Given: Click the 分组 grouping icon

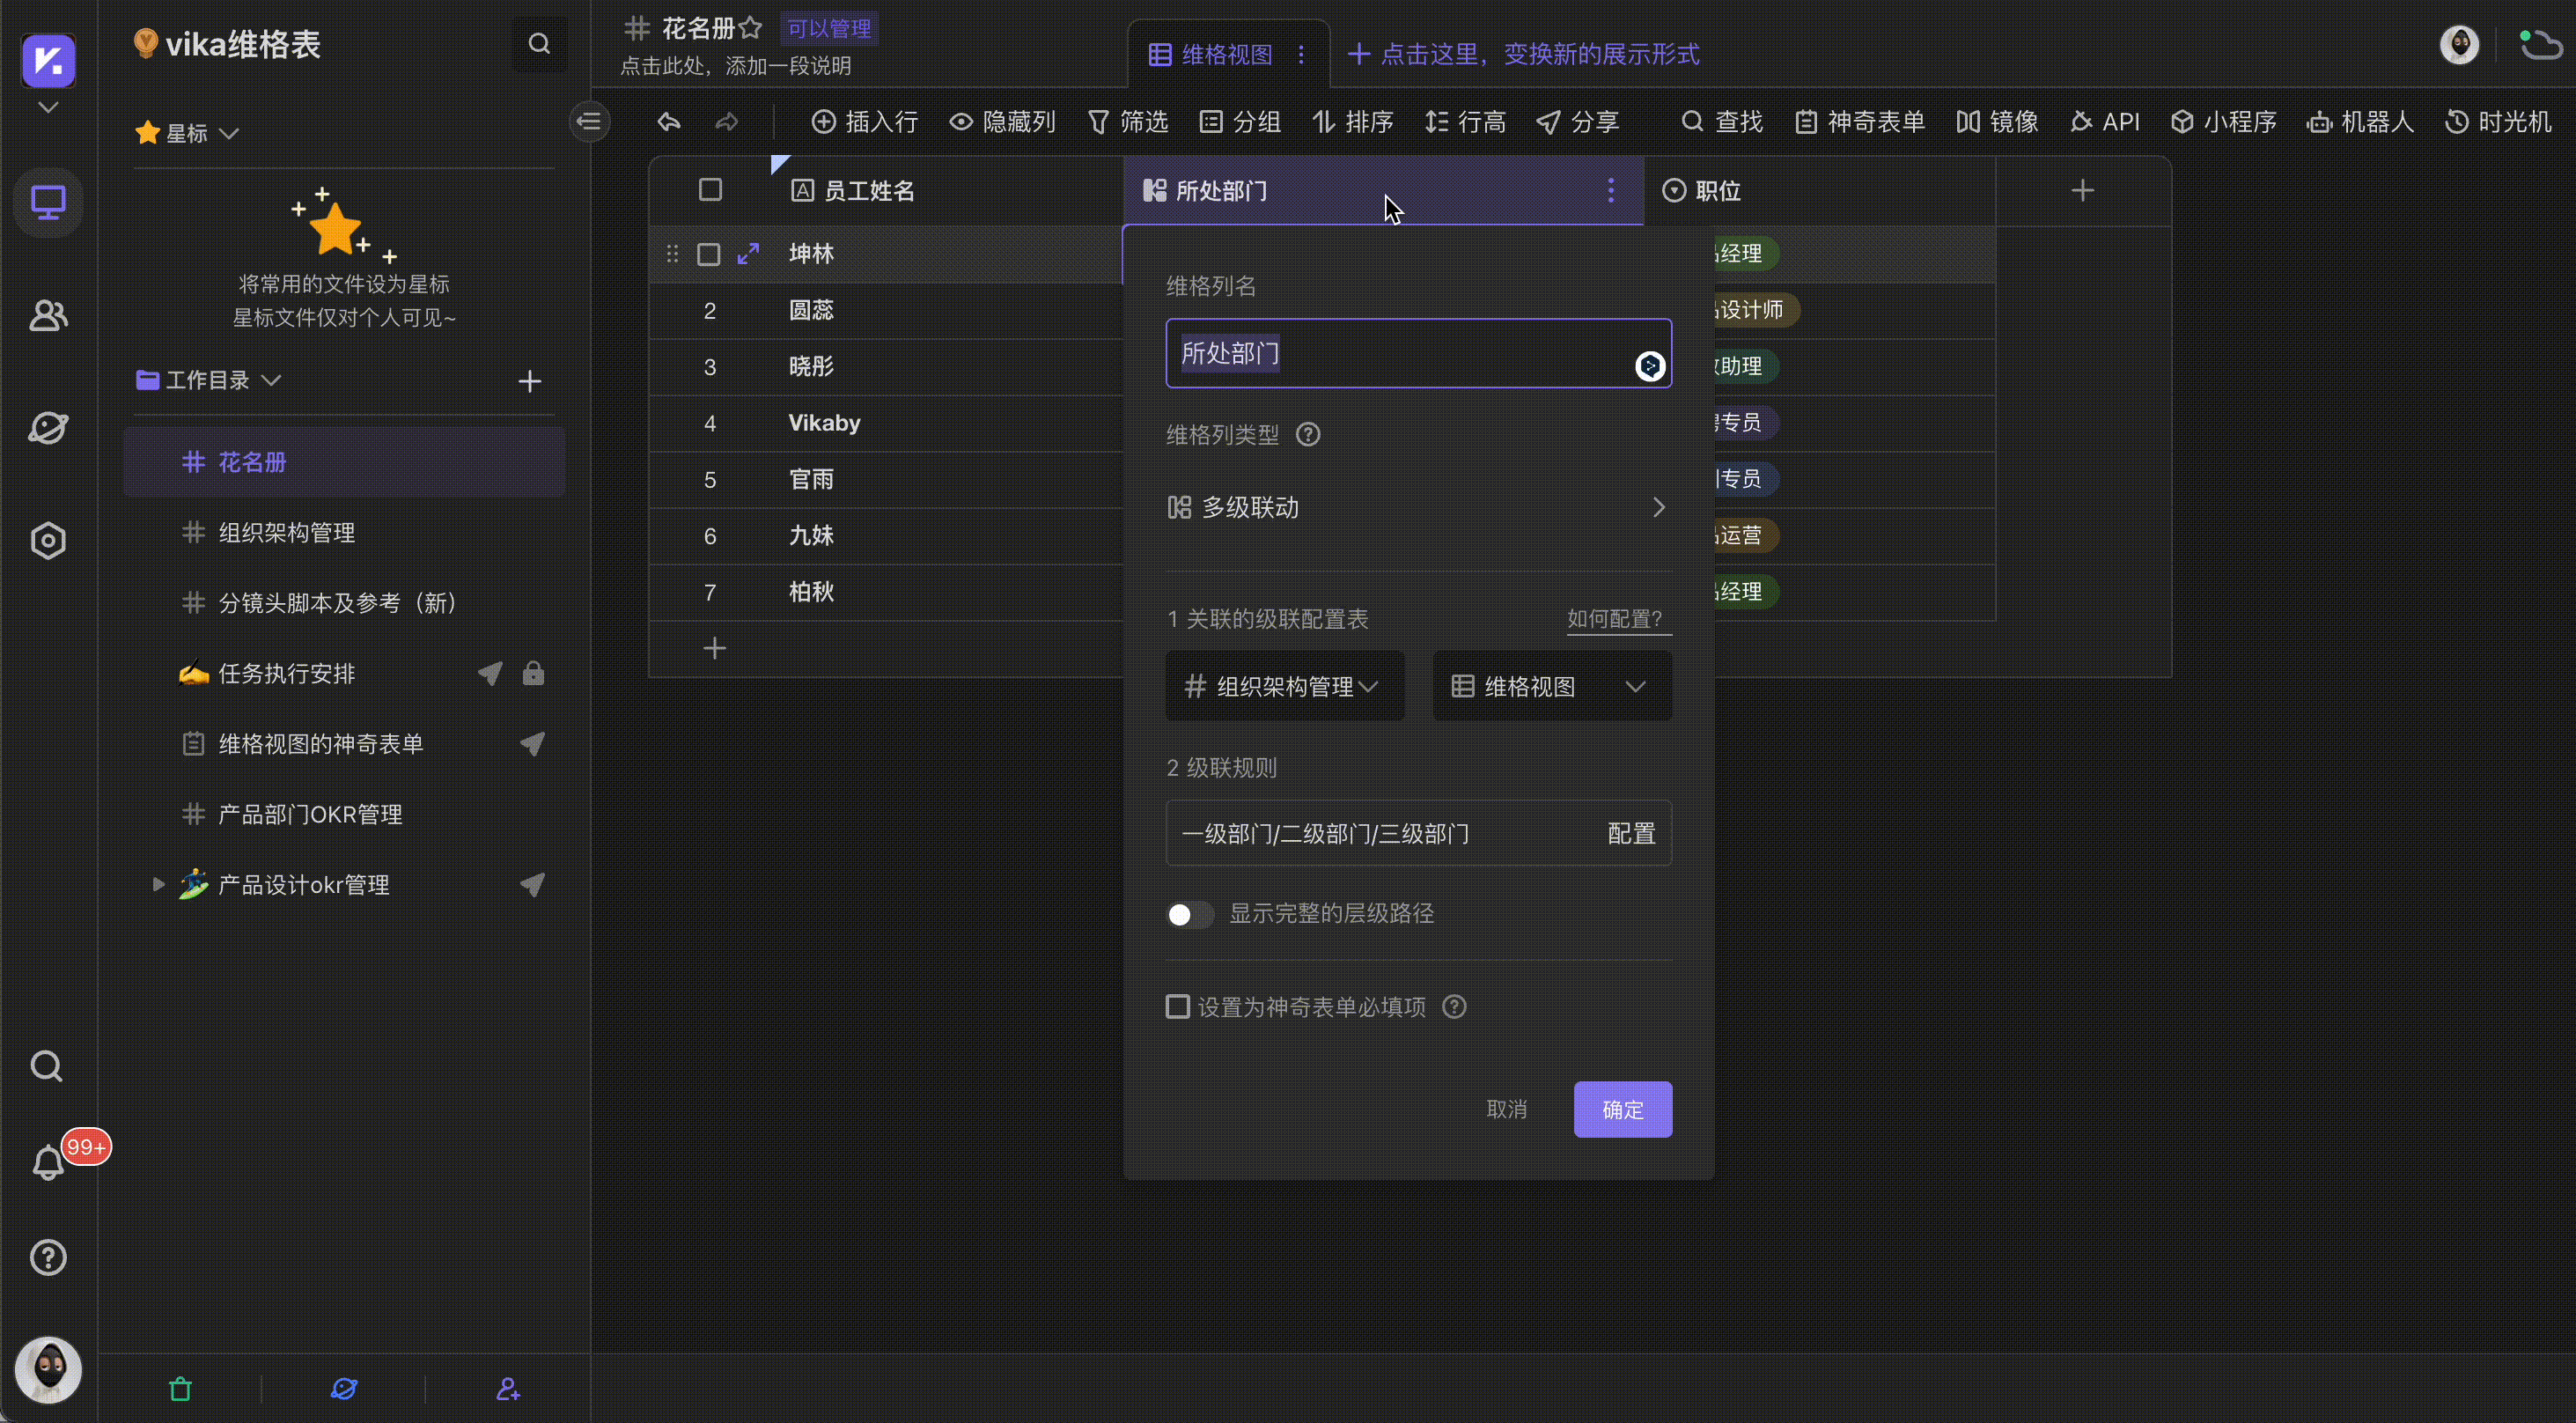Looking at the screenshot, I should click(1239, 121).
